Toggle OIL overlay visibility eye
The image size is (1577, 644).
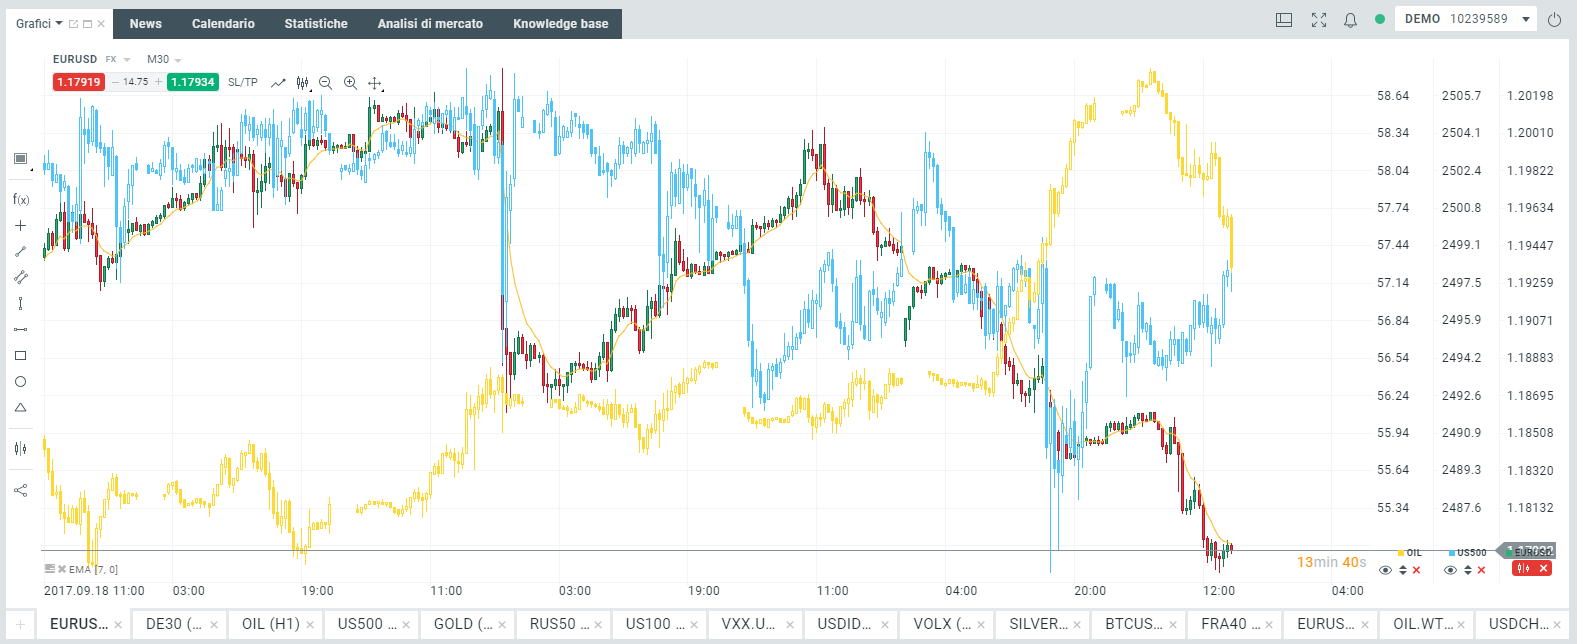(x=1385, y=570)
